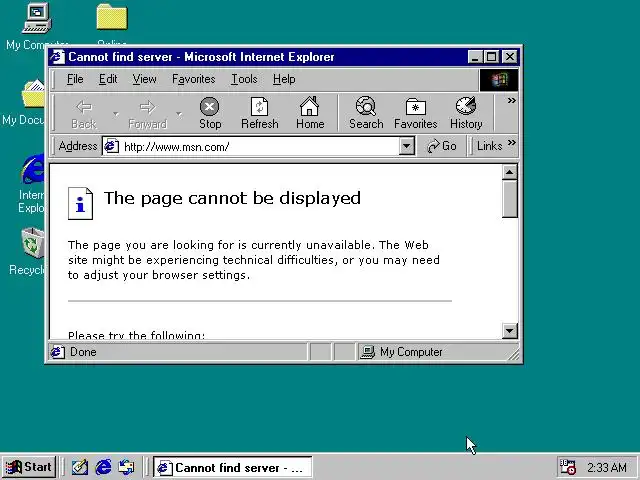Close the Internet Explorer window
This screenshot has height=480, width=640.
point(510,57)
